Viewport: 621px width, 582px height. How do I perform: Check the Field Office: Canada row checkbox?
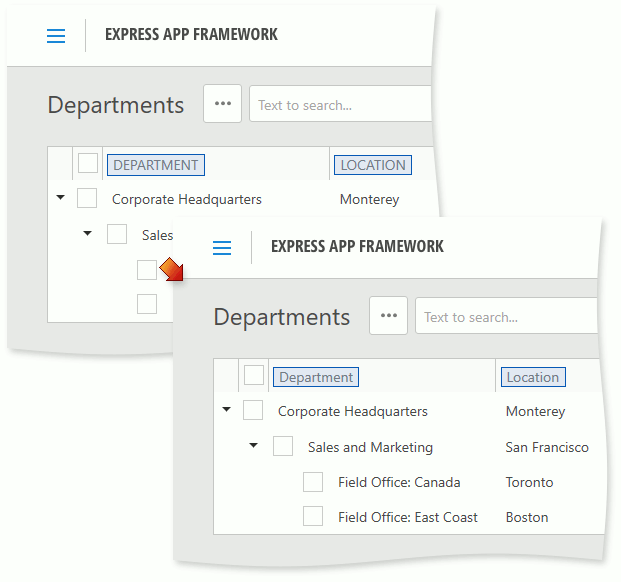[313, 482]
